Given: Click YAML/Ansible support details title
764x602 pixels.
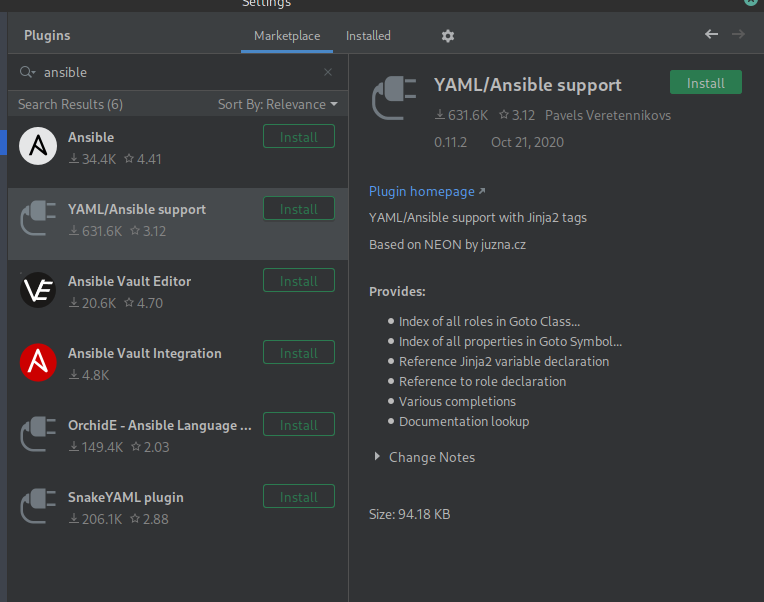Looking at the screenshot, I should point(528,85).
